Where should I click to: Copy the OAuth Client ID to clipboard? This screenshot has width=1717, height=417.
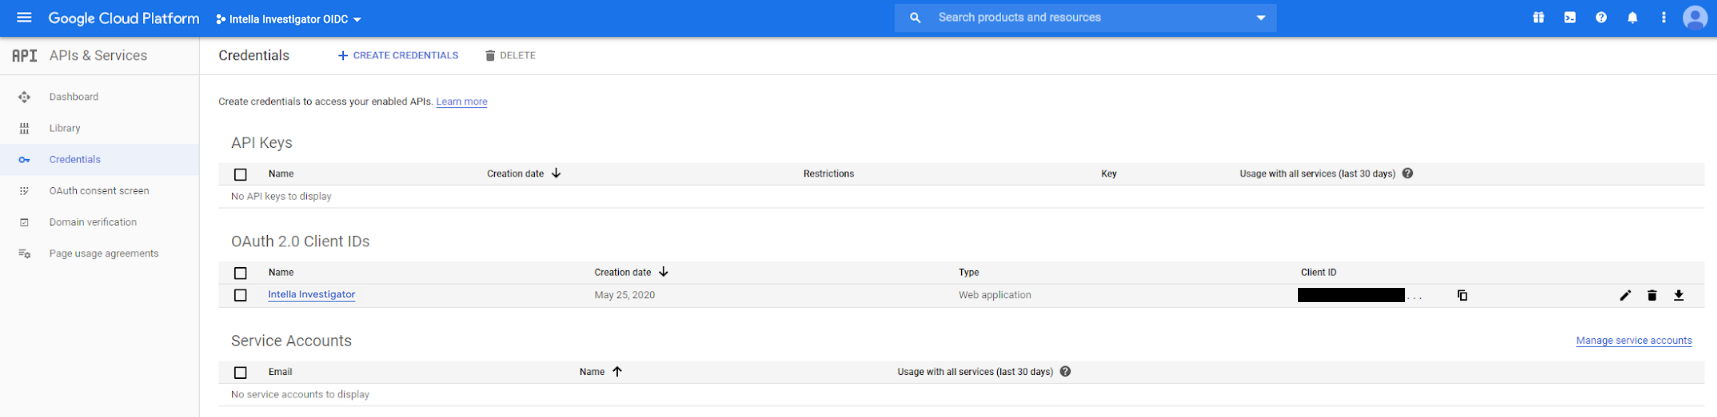click(1462, 295)
